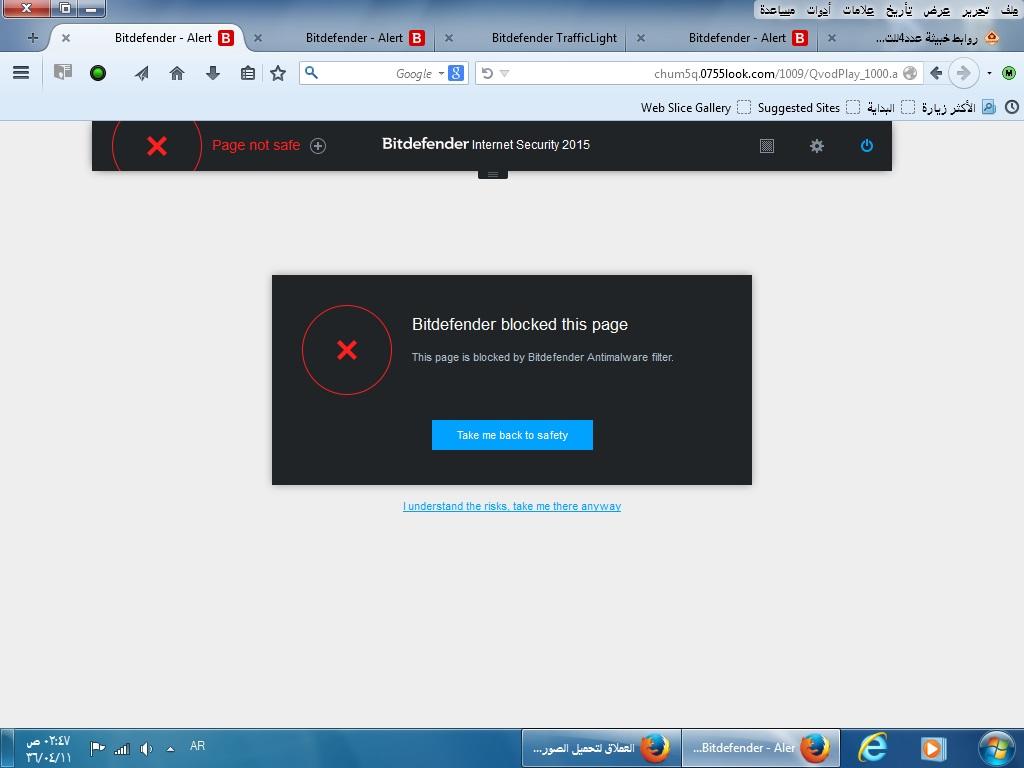
Task: Close the روابط خبيثة tab
Action: pos(831,38)
